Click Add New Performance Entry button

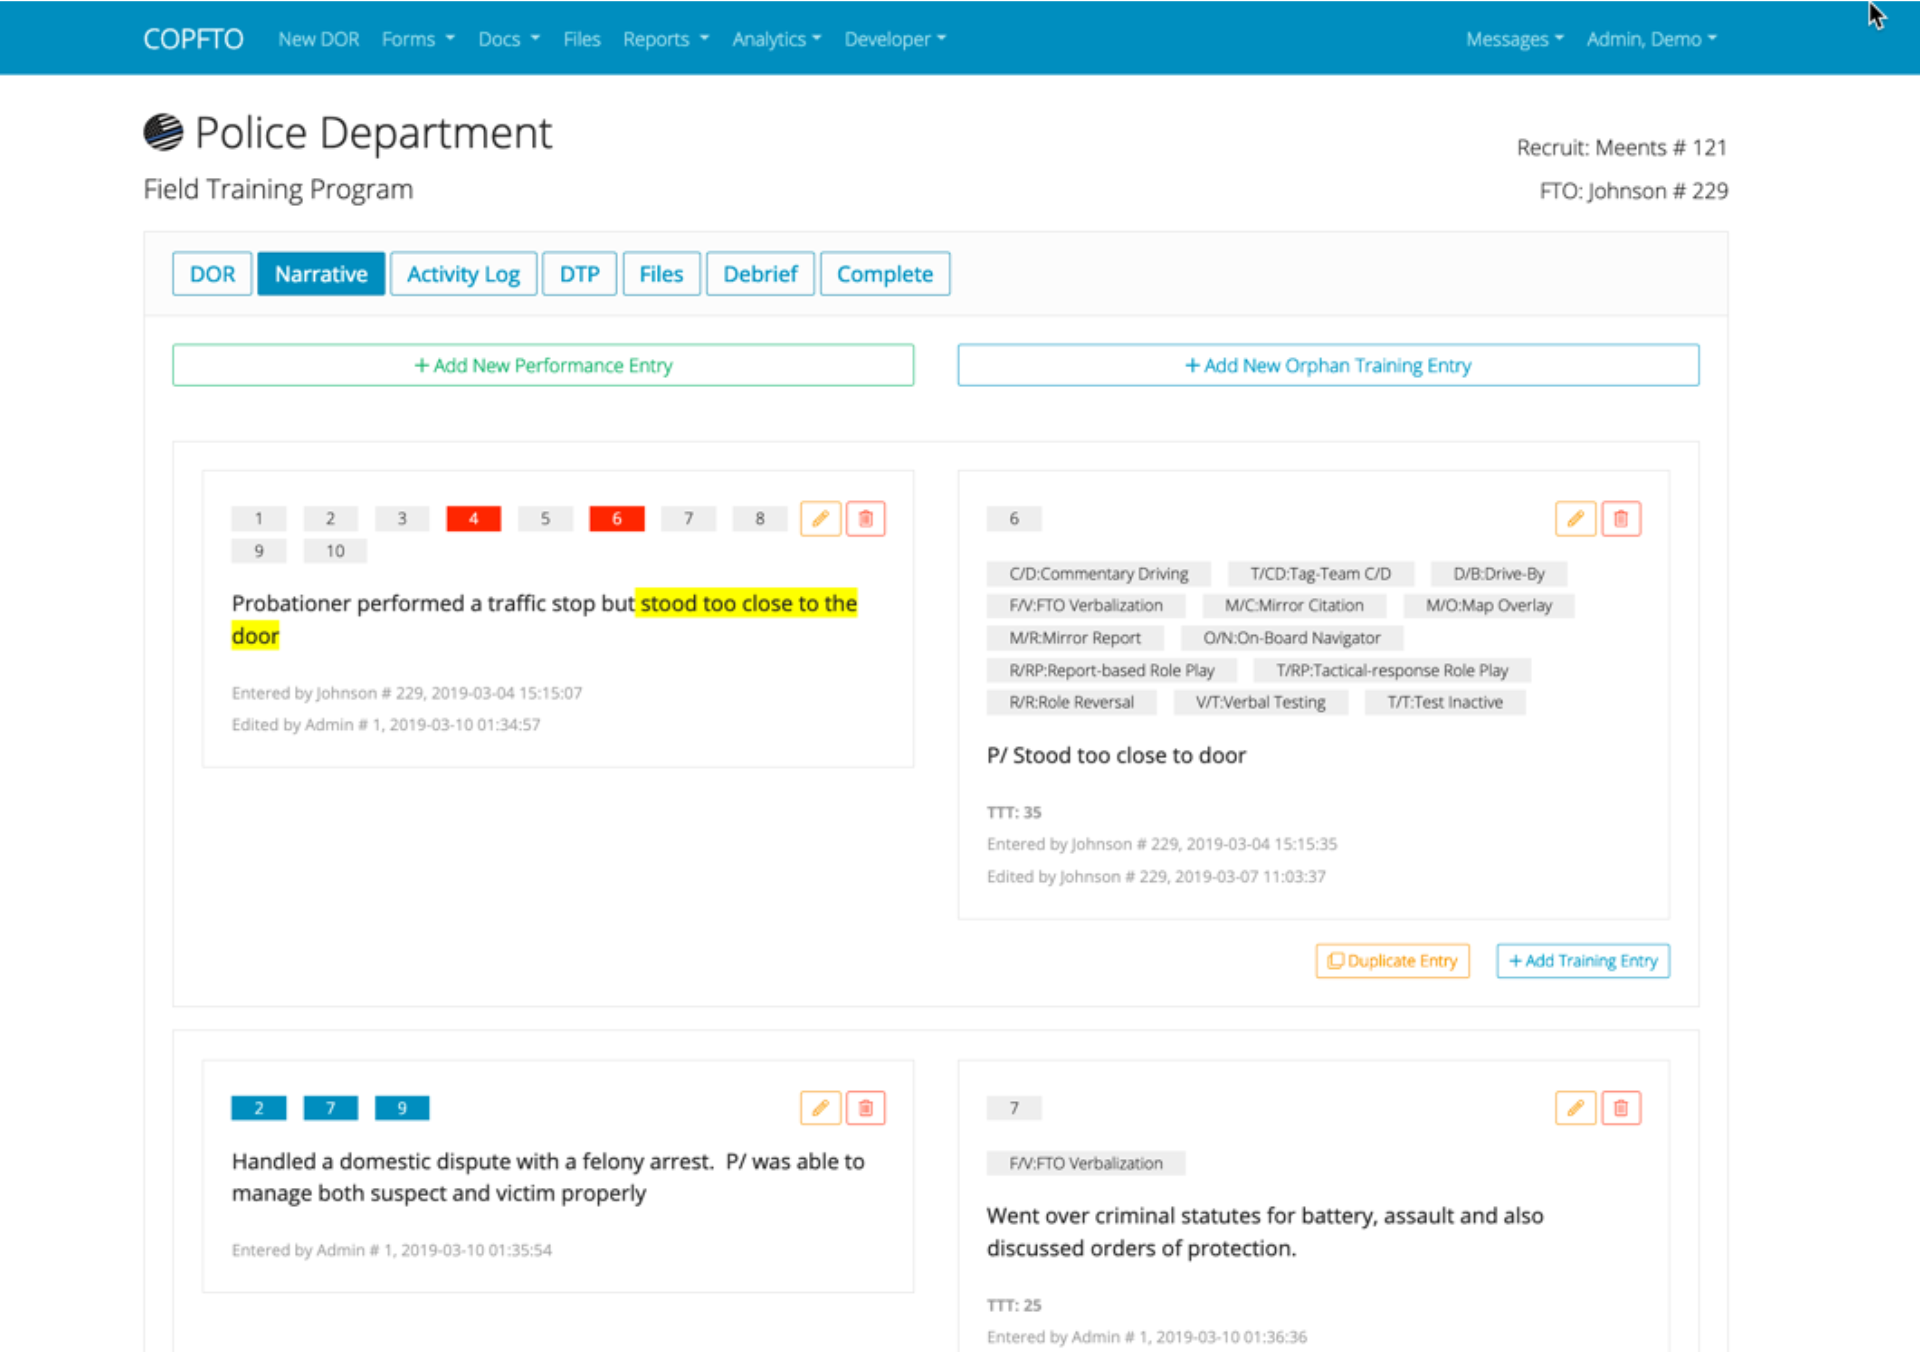tap(543, 365)
